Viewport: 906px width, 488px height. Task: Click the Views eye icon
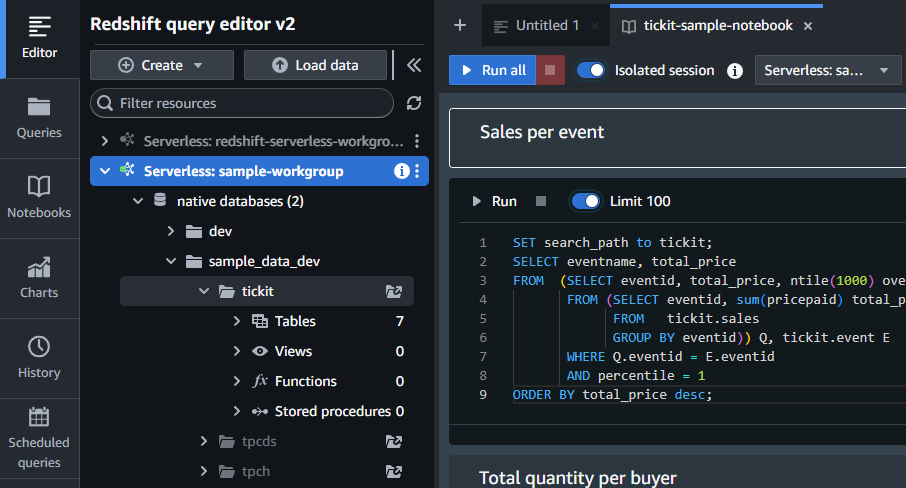[260, 351]
